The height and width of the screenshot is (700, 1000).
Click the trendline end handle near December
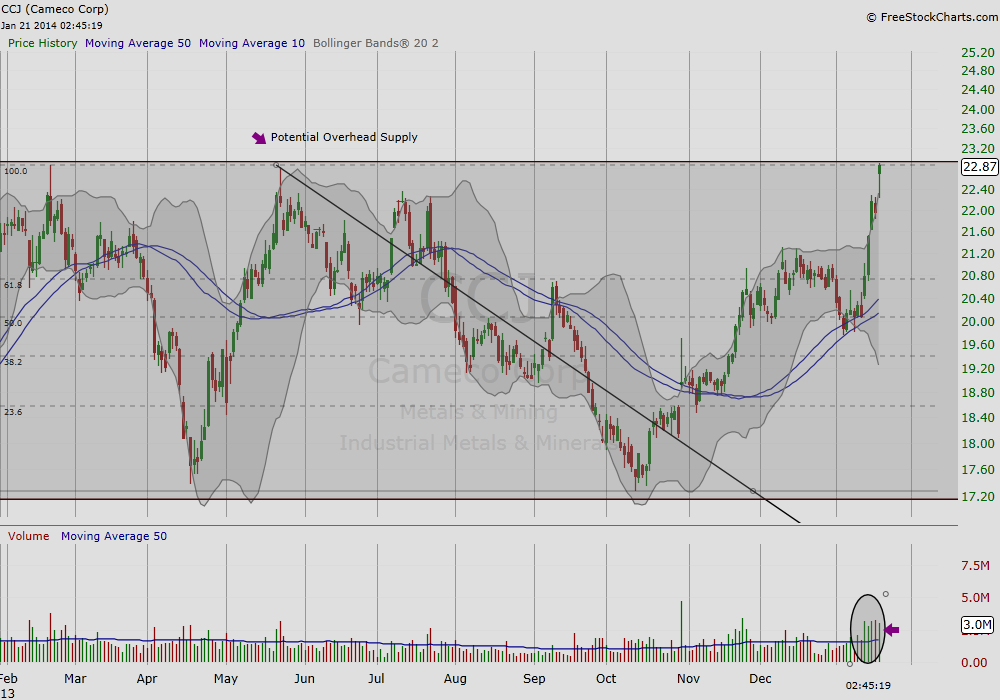point(753,491)
